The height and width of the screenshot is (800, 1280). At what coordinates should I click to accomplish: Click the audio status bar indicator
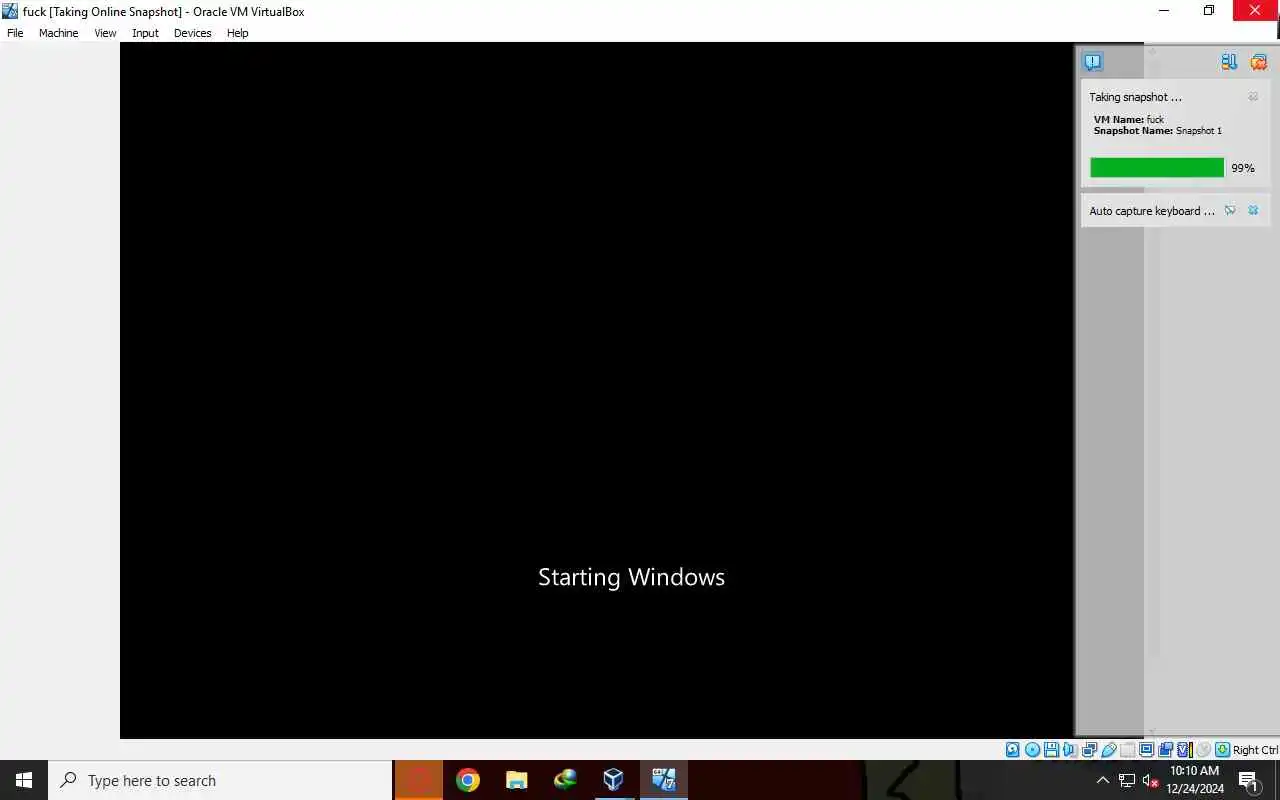click(x=1070, y=750)
